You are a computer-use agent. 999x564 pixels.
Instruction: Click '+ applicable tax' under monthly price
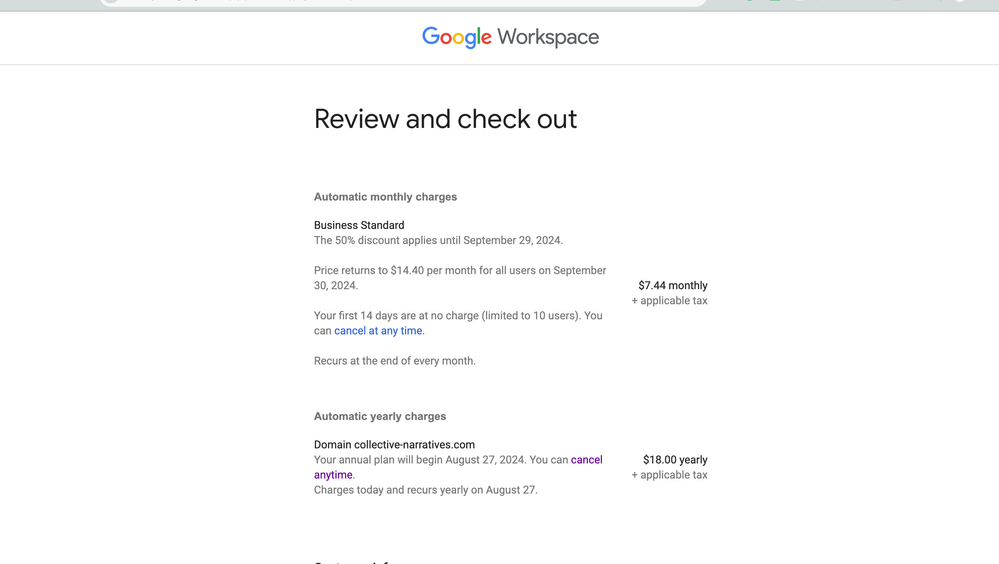pyautogui.click(x=669, y=301)
